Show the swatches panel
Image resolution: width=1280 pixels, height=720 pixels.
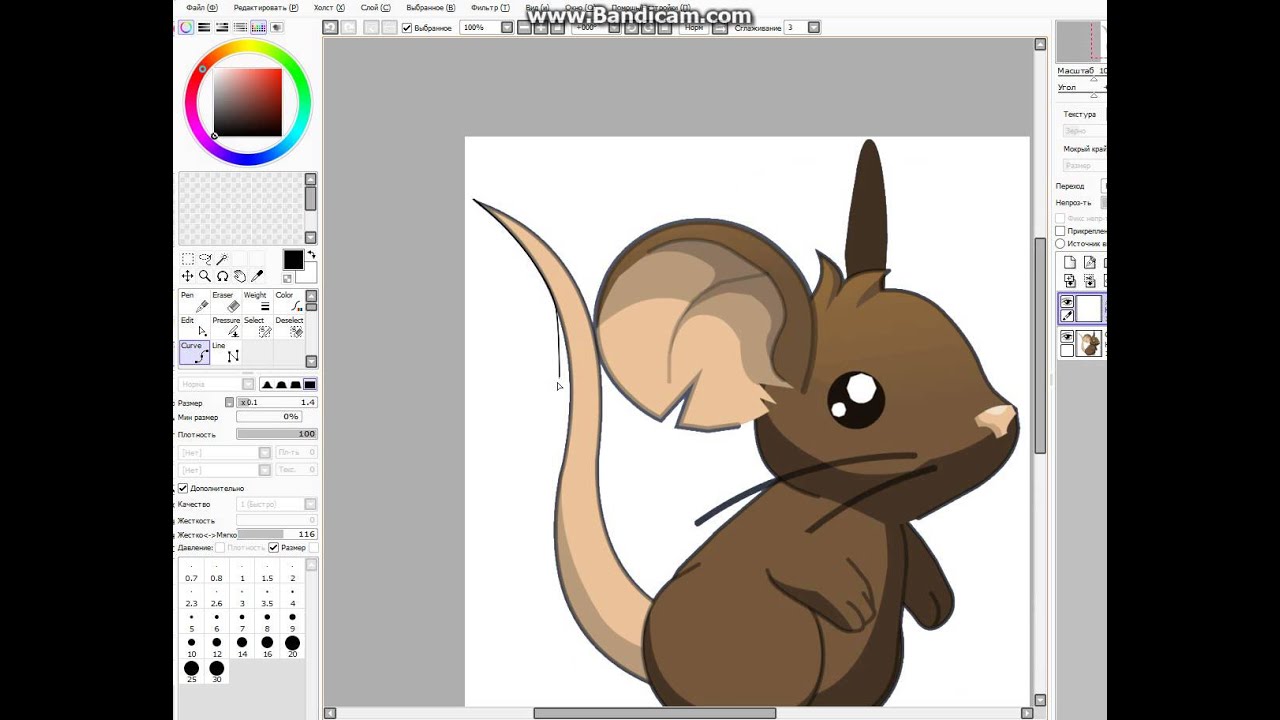258,28
